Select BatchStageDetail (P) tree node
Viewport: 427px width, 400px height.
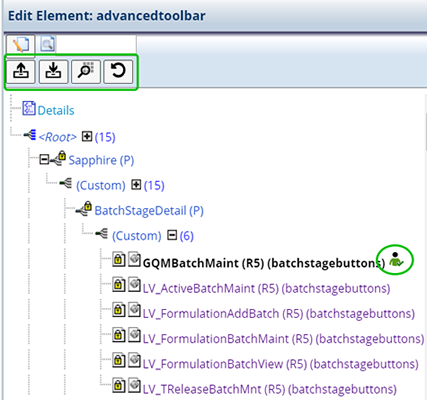coord(149,211)
